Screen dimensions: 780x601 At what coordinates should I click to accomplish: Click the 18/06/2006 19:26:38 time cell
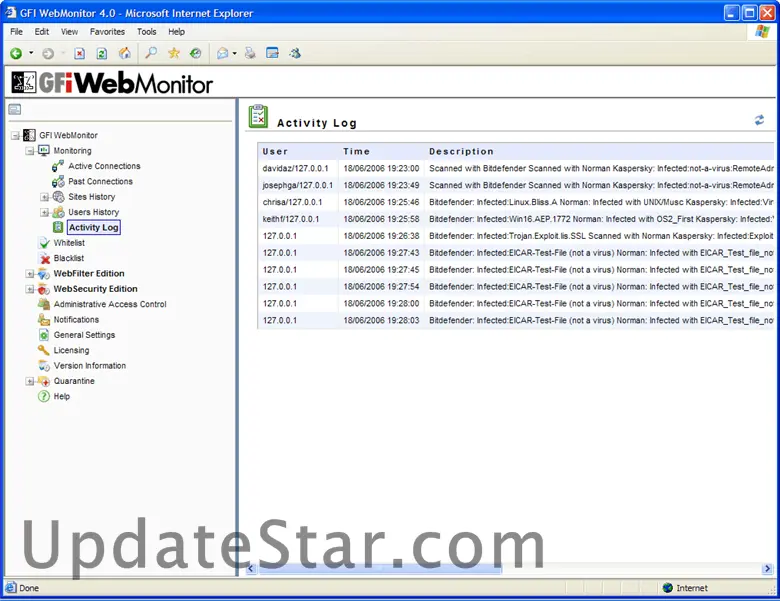click(x=381, y=236)
